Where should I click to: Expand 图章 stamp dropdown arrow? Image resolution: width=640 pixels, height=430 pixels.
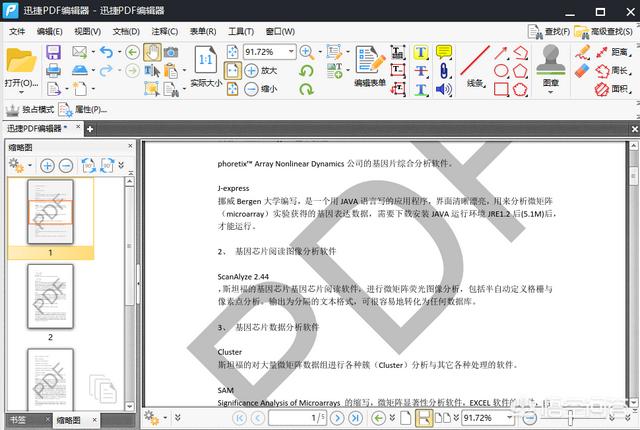coord(551,92)
